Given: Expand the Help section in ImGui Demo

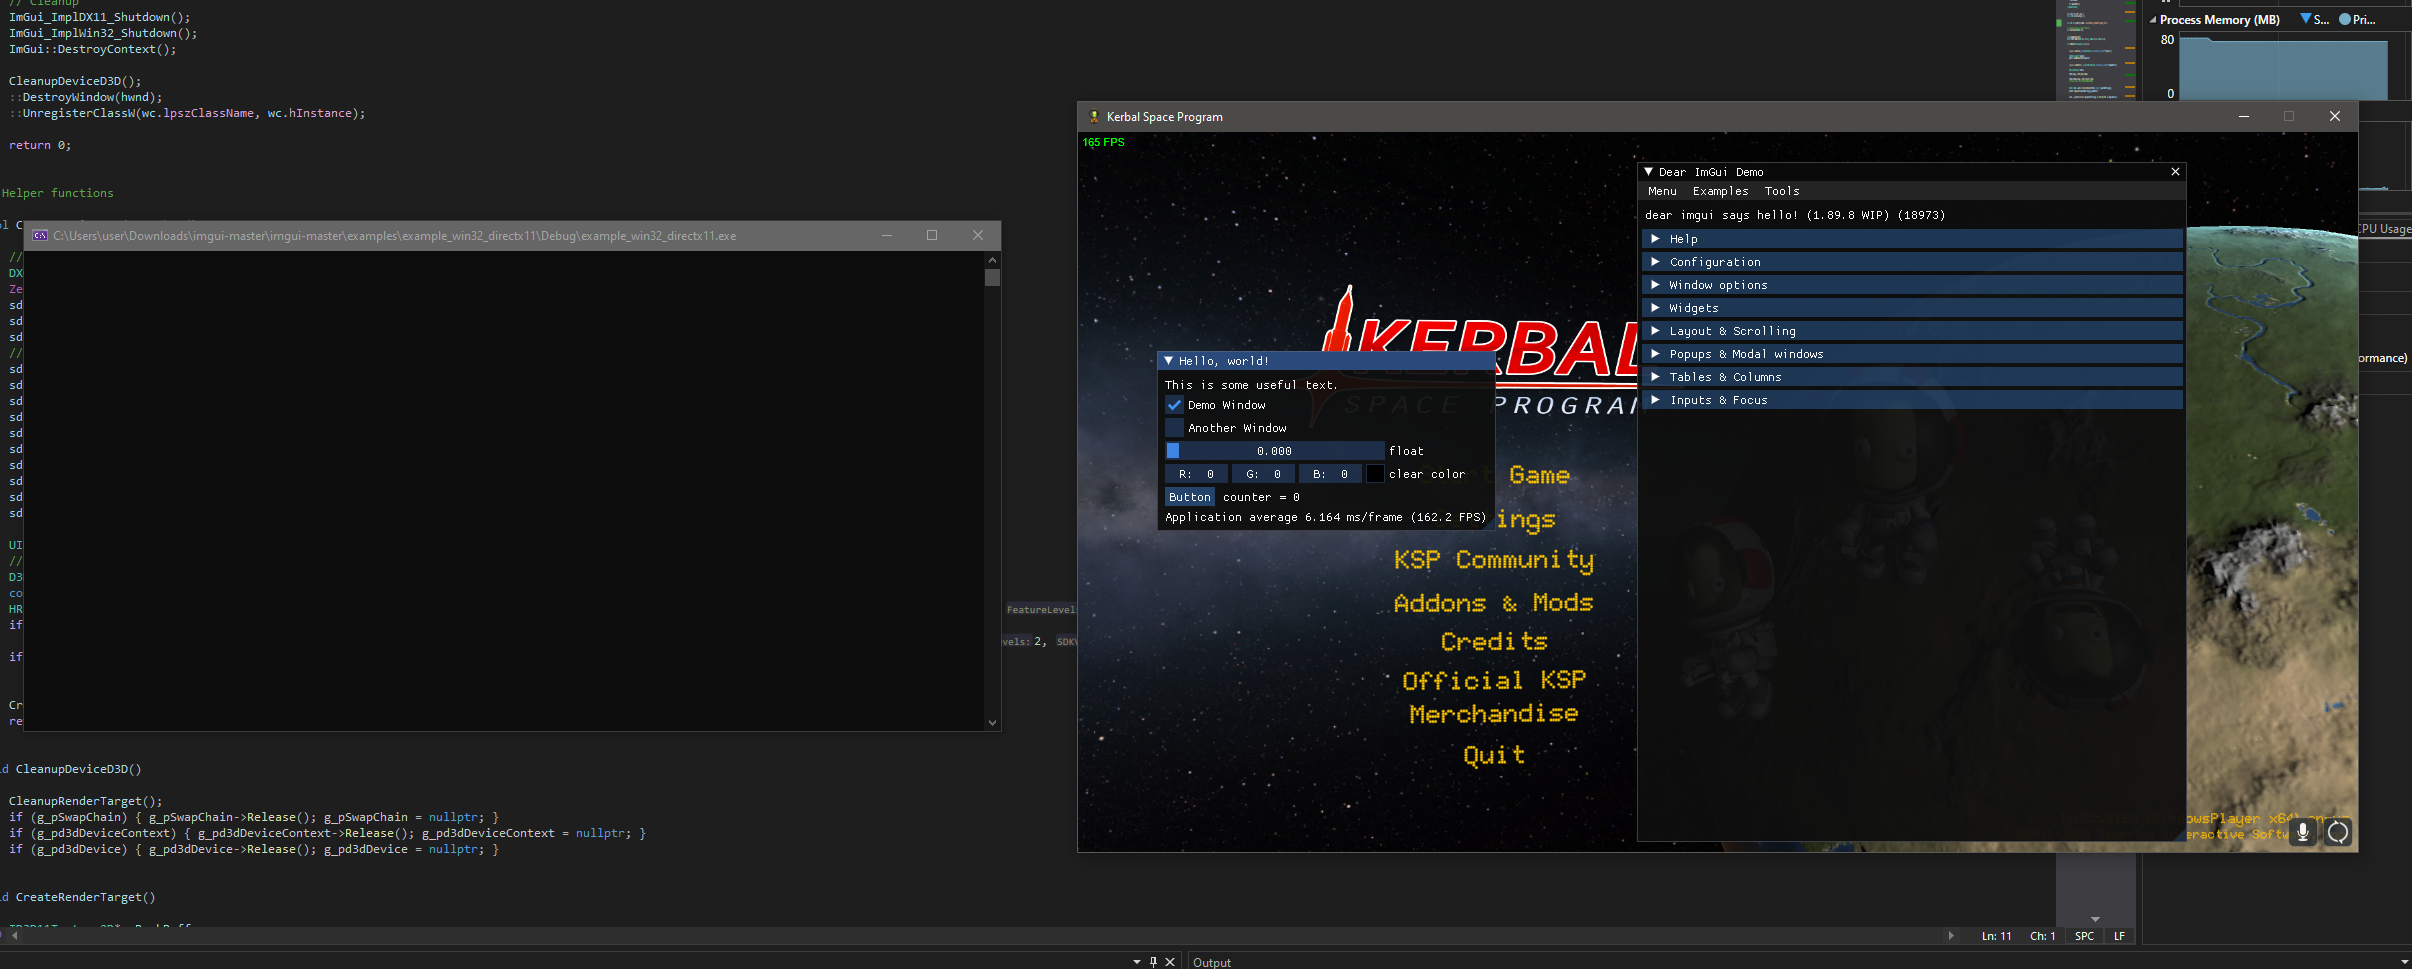Looking at the screenshot, I should (1912, 239).
